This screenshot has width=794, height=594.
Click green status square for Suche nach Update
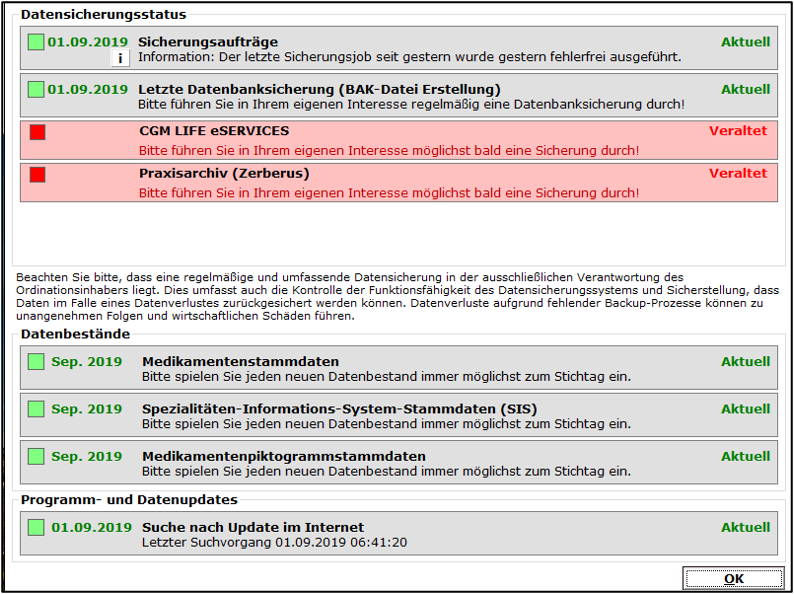[x=36, y=527]
